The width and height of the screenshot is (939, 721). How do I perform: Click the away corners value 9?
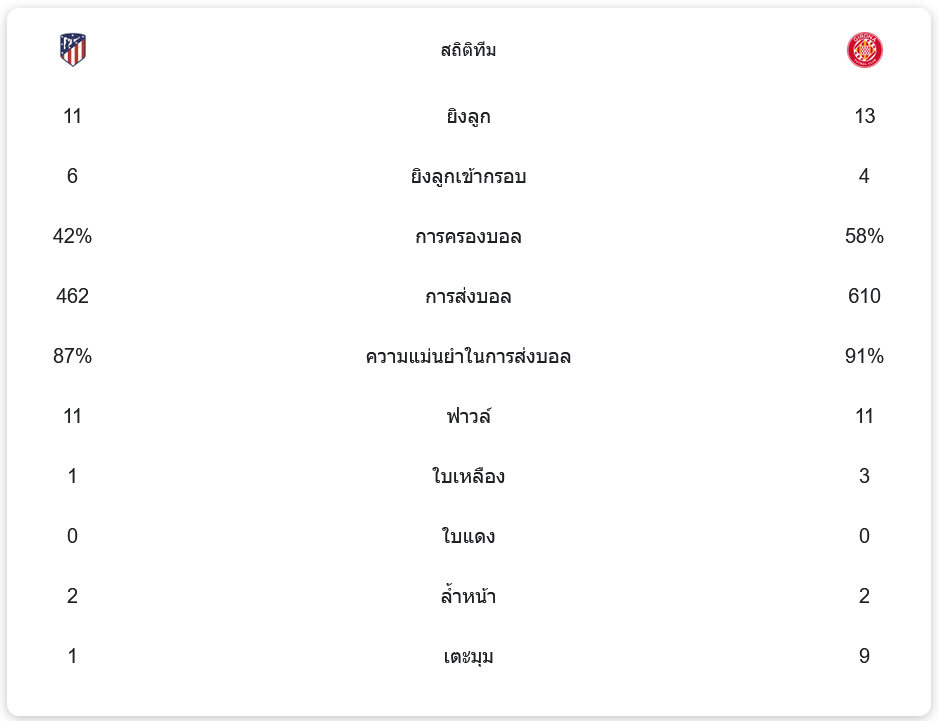coord(864,657)
